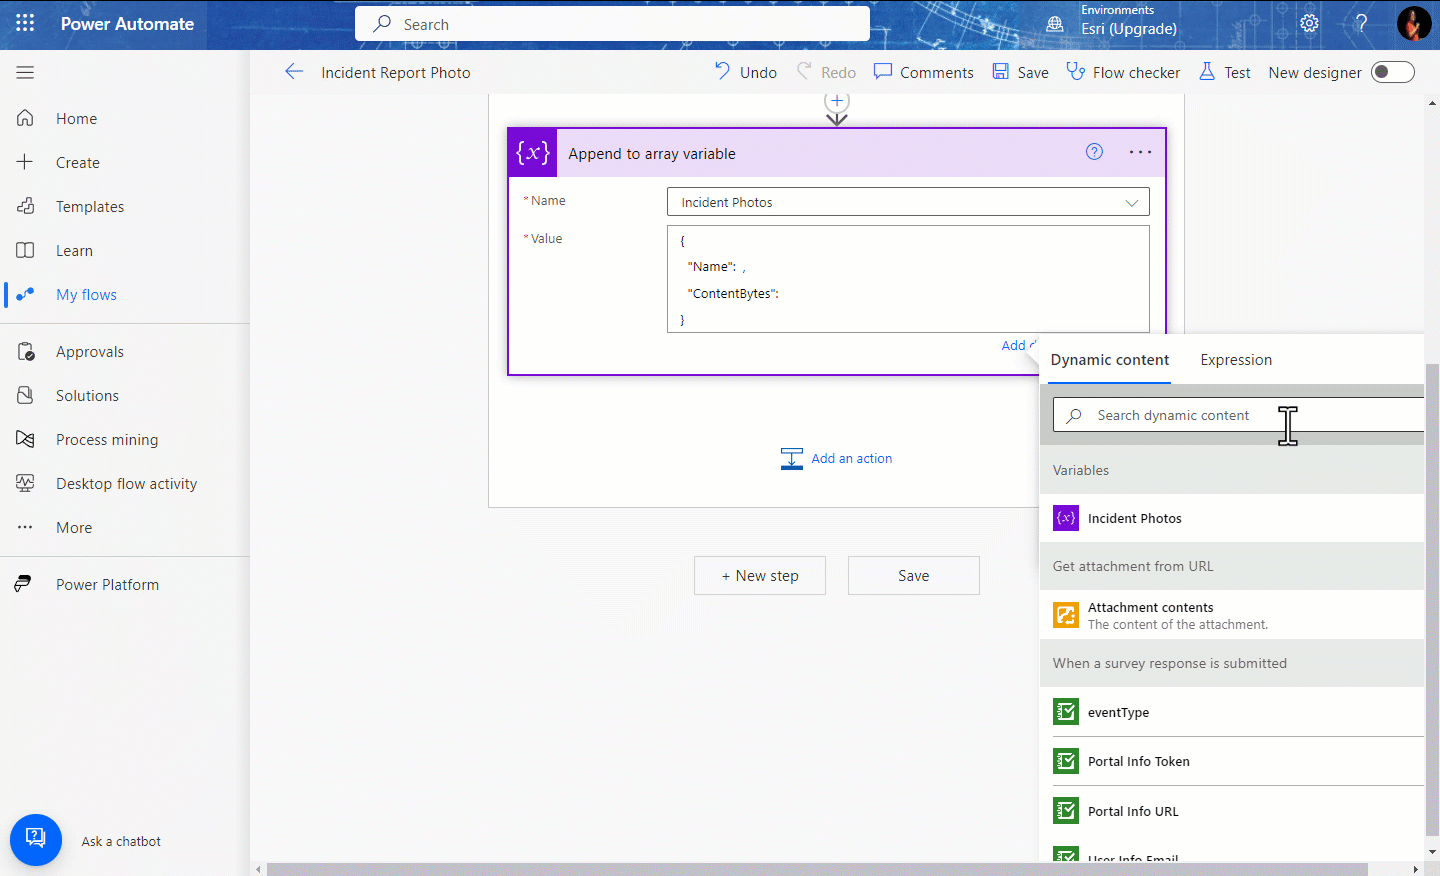Click the eventType green survey icon

[1066, 712]
